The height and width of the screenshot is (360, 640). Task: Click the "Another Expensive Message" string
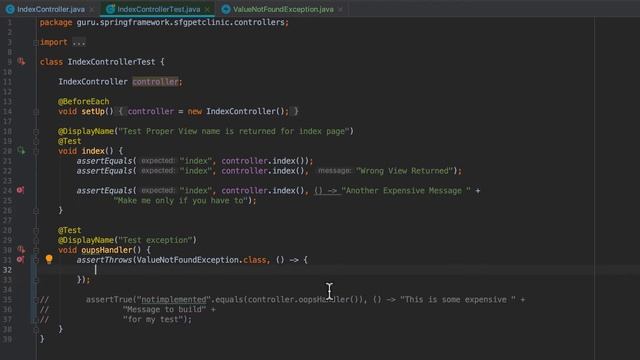(406, 191)
